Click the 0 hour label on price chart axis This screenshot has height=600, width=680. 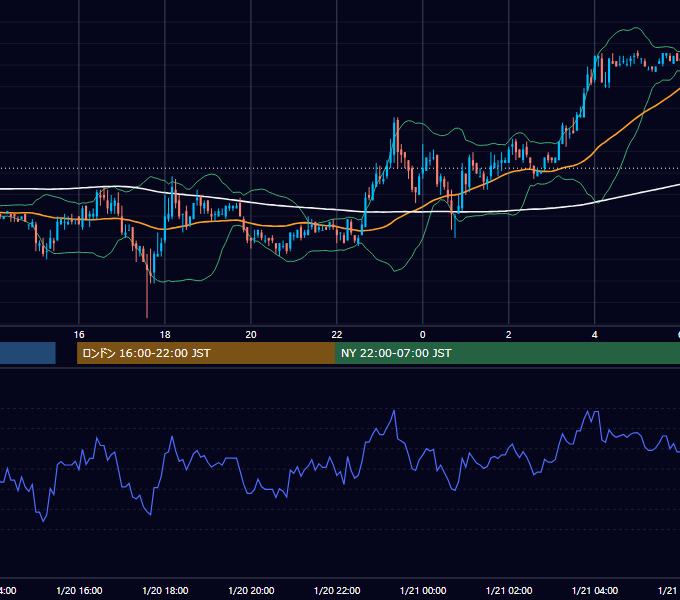tap(422, 335)
